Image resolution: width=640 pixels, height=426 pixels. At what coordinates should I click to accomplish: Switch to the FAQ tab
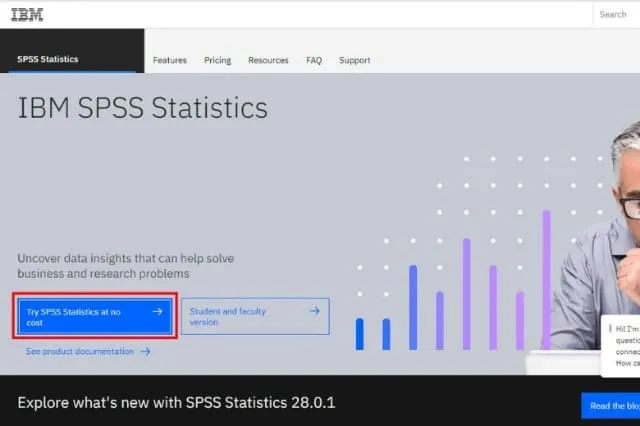(x=314, y=60)
